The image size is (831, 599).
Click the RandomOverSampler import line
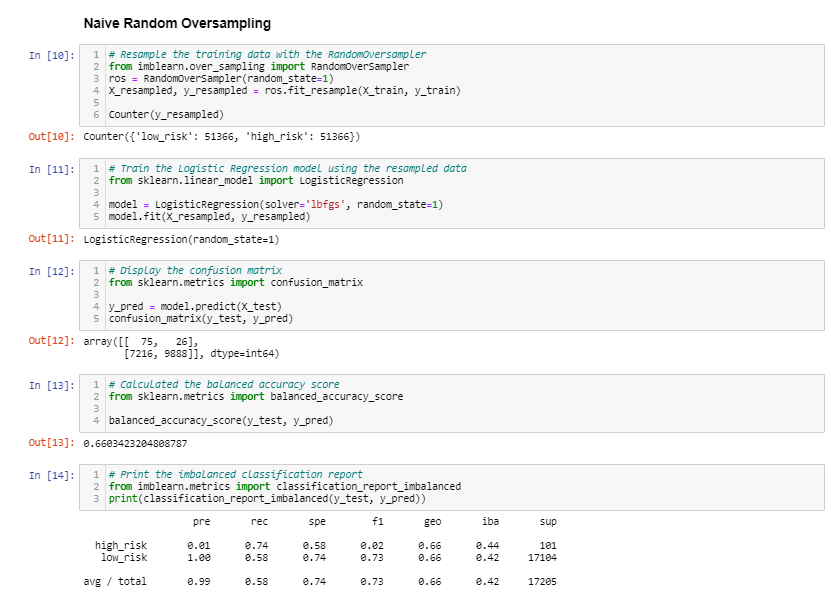click(259, 66)
